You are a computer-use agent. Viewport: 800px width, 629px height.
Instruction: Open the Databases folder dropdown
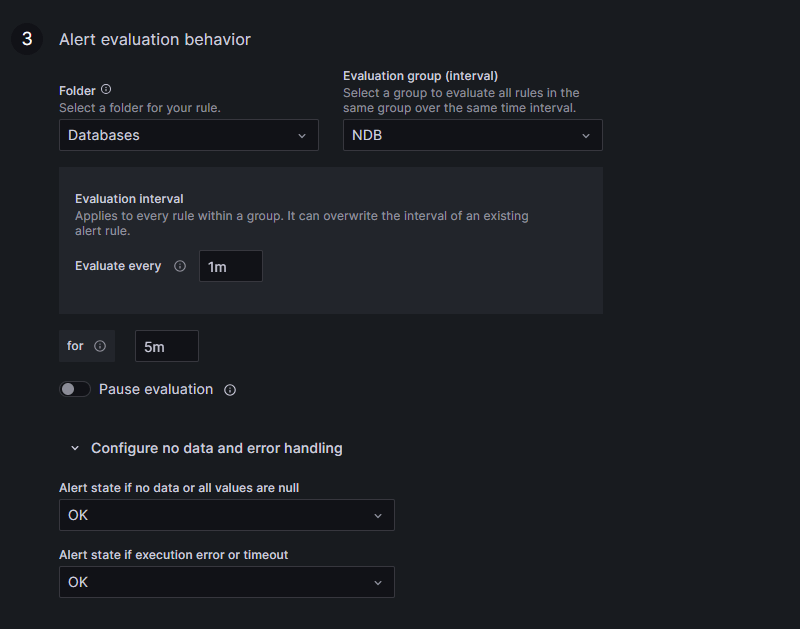(188, 135)
